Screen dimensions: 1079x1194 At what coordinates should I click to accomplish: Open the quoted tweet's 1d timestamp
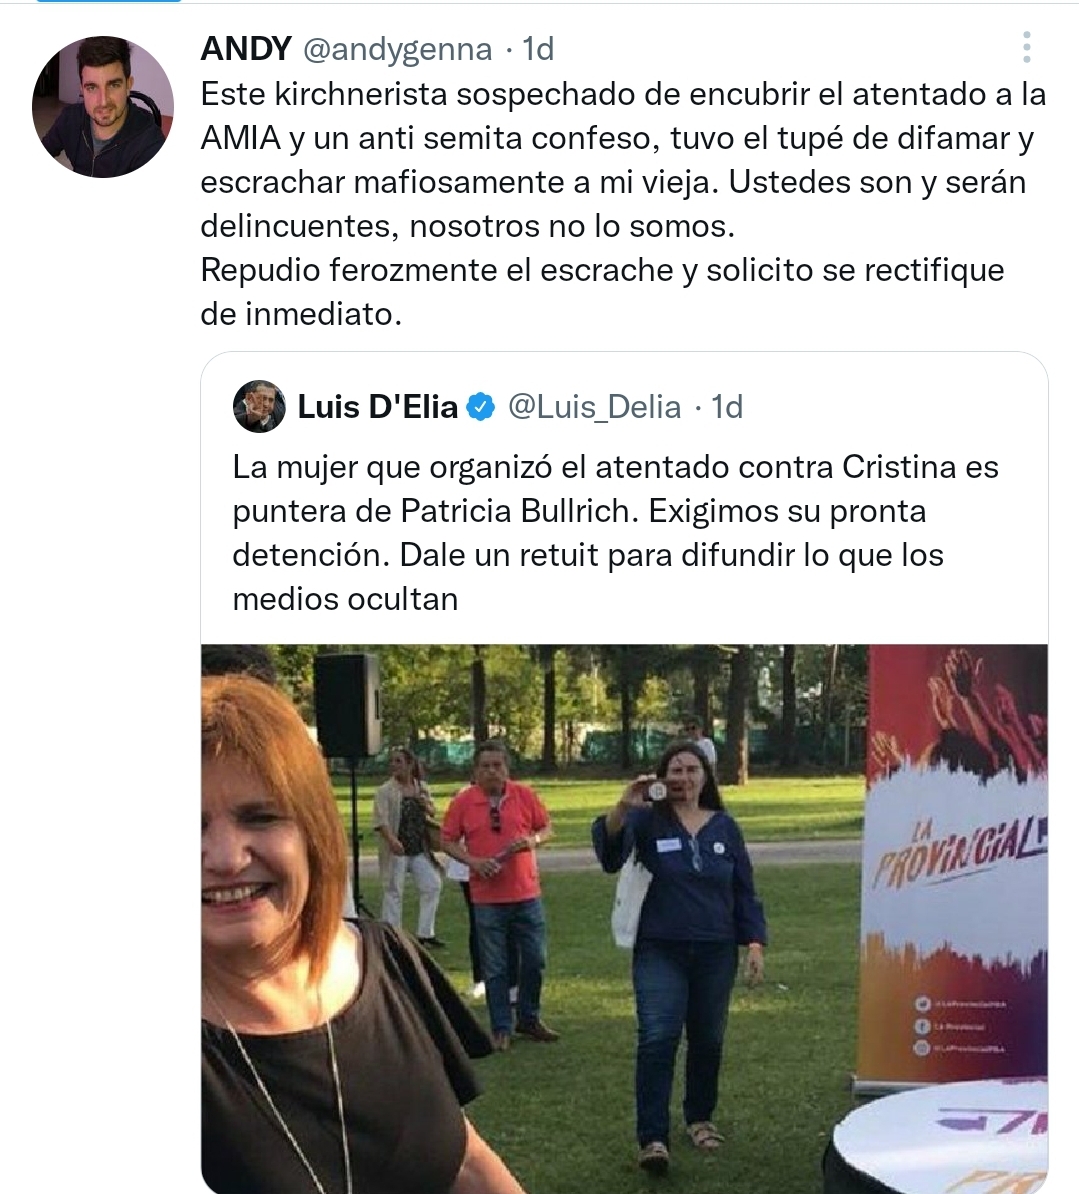click(x=727, y=407)
